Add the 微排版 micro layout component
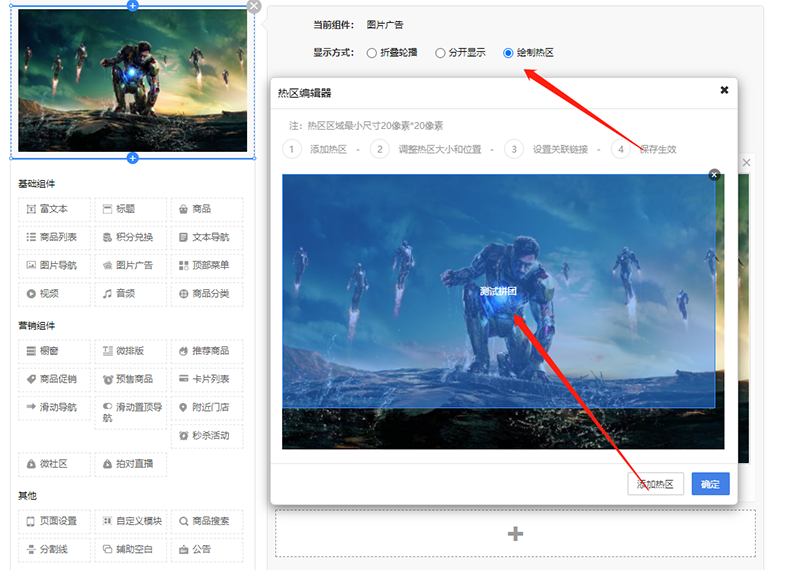 point(131,351)
